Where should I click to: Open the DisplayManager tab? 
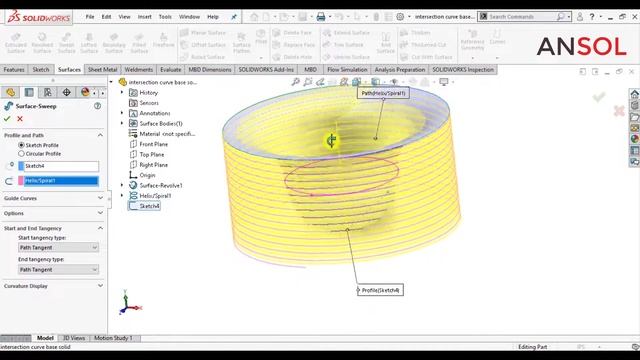(85, 92)
